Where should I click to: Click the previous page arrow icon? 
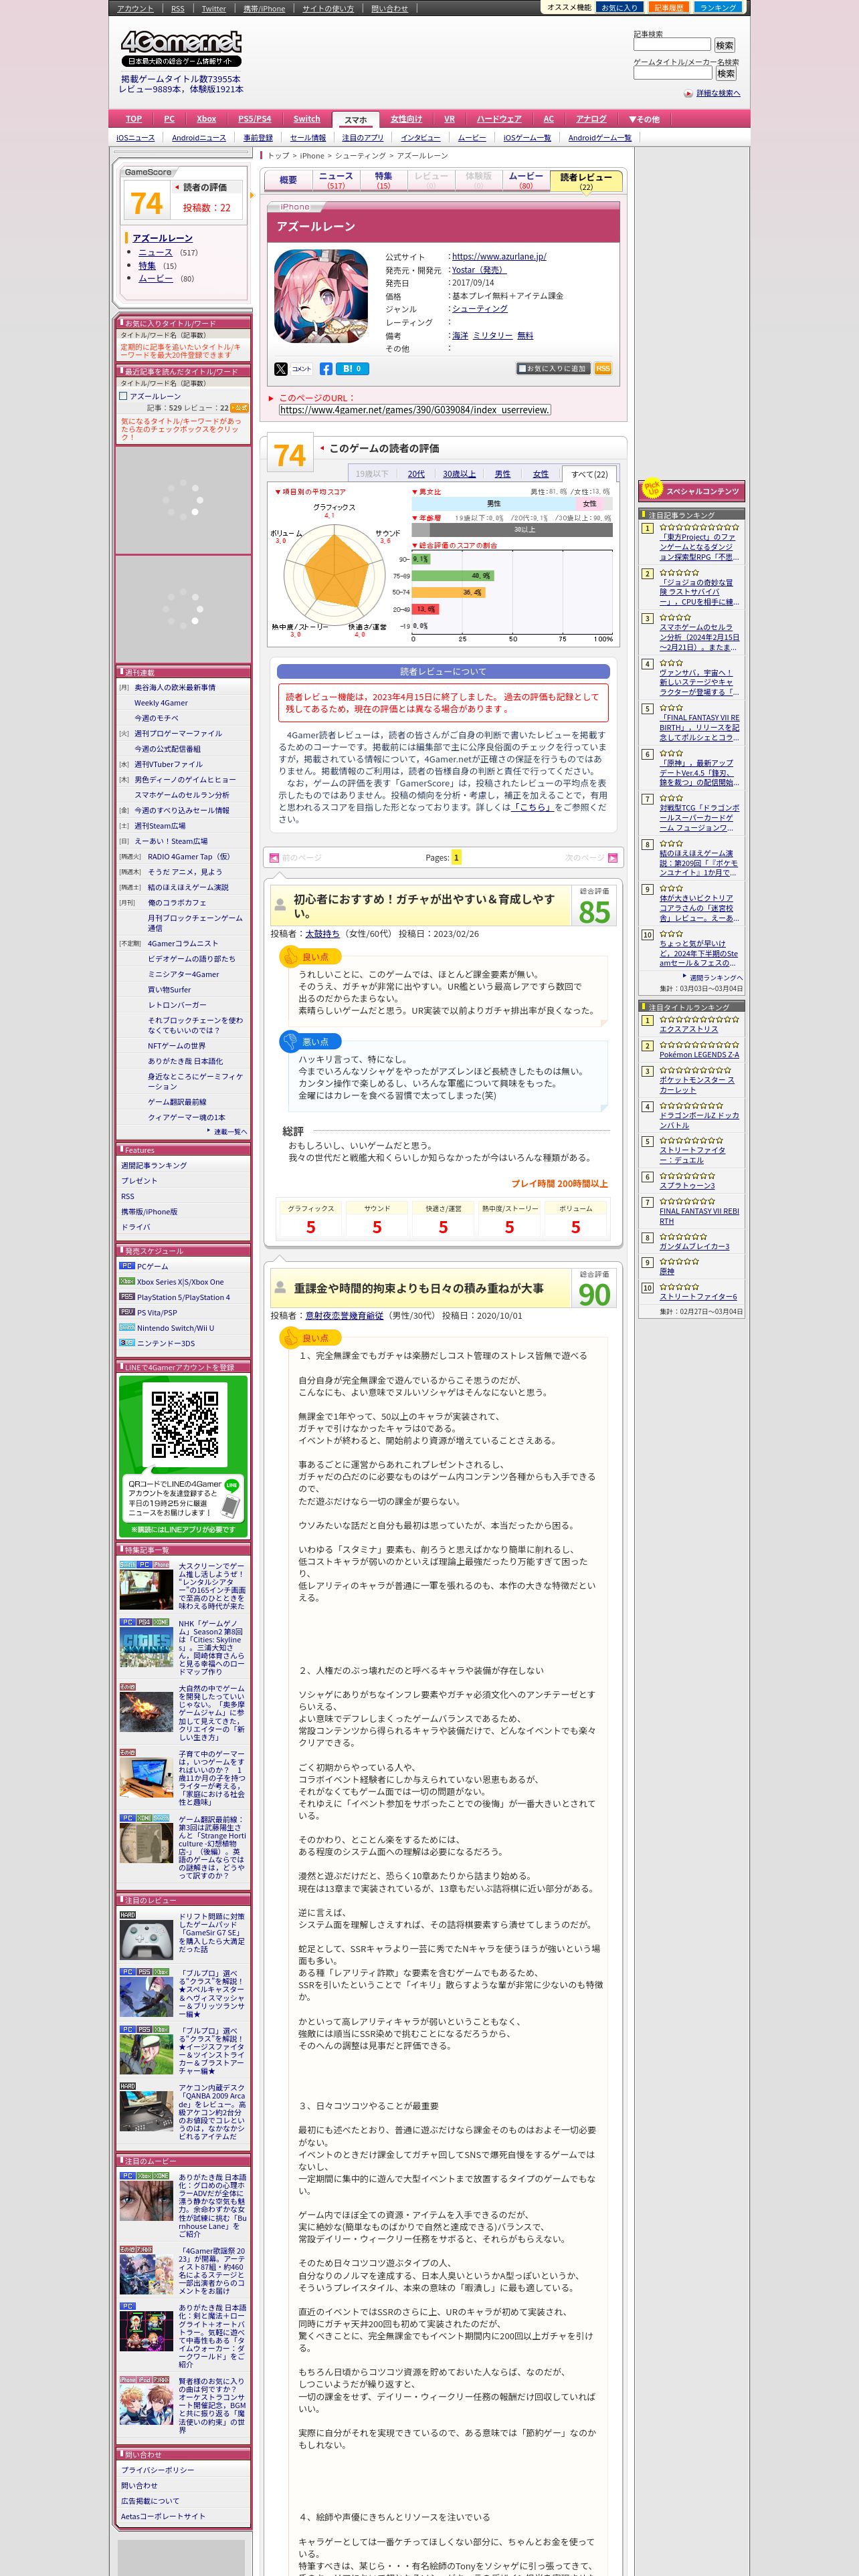pyautogui.click(x=274, y=858)
